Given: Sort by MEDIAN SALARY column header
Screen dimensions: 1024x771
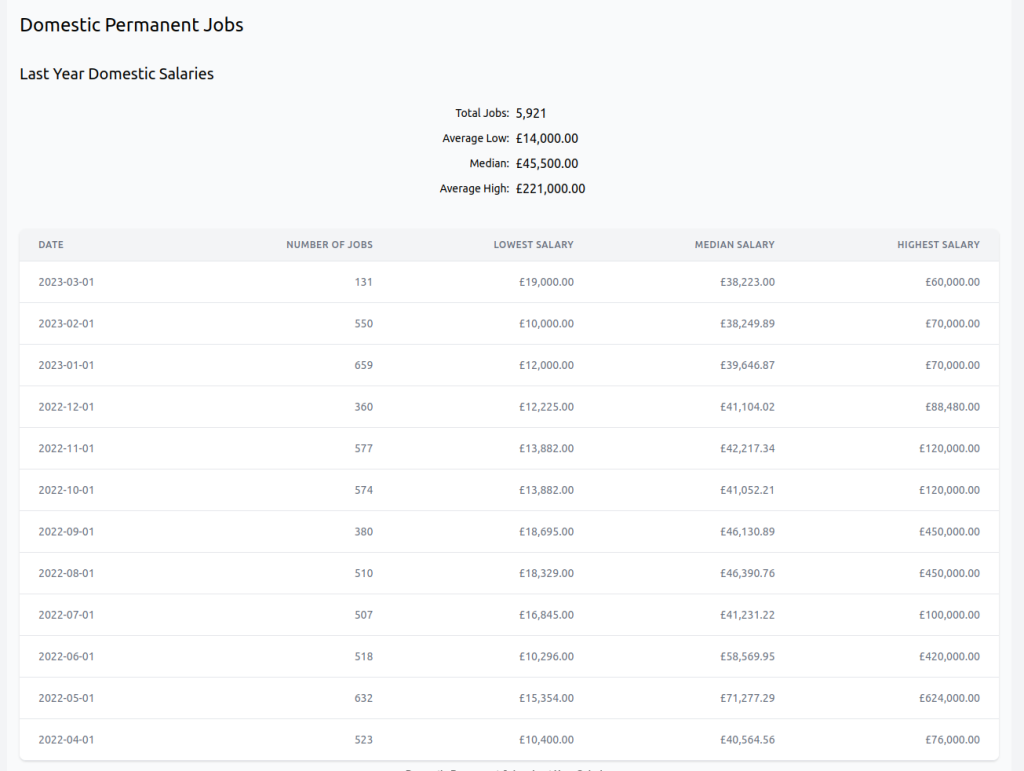Looking at the screenshot, I should (734, 244).
